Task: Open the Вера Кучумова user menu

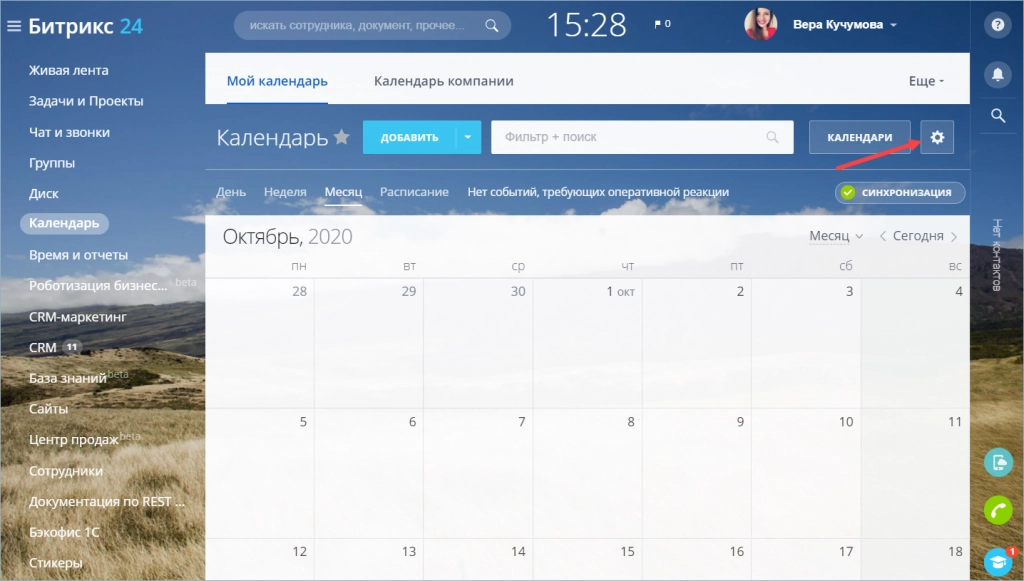Action: [844, 25]
